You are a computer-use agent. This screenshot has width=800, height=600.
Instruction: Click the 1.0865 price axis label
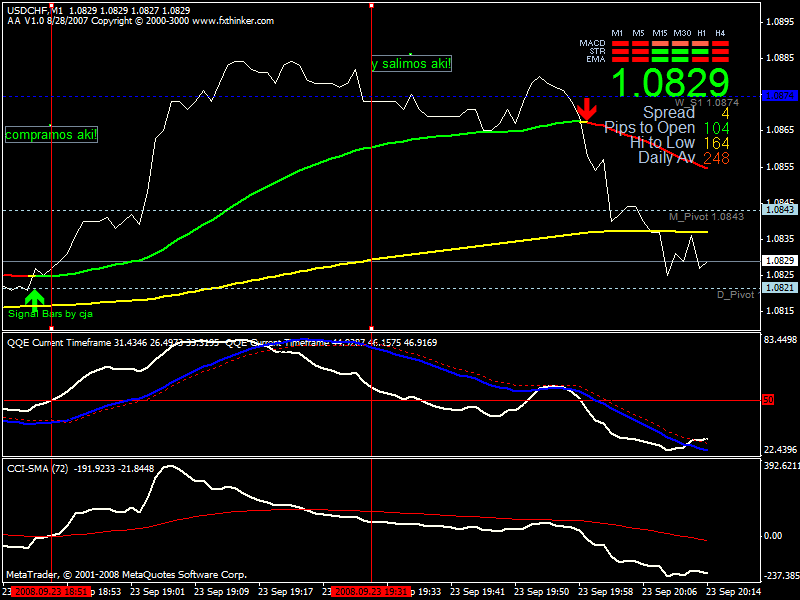780,130
